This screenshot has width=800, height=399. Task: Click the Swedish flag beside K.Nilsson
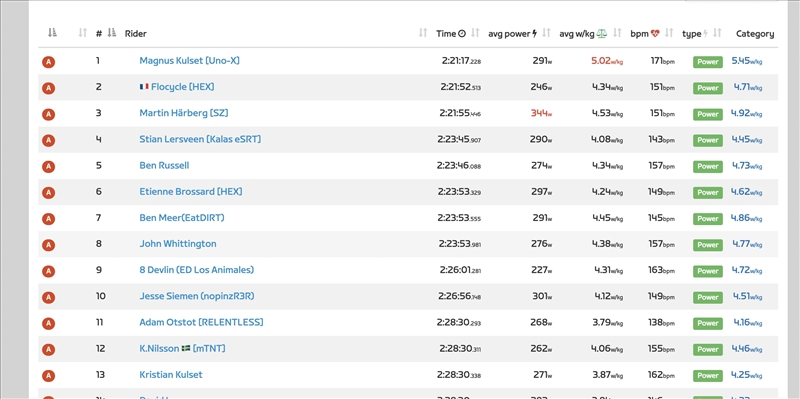[x=186, y=348]
